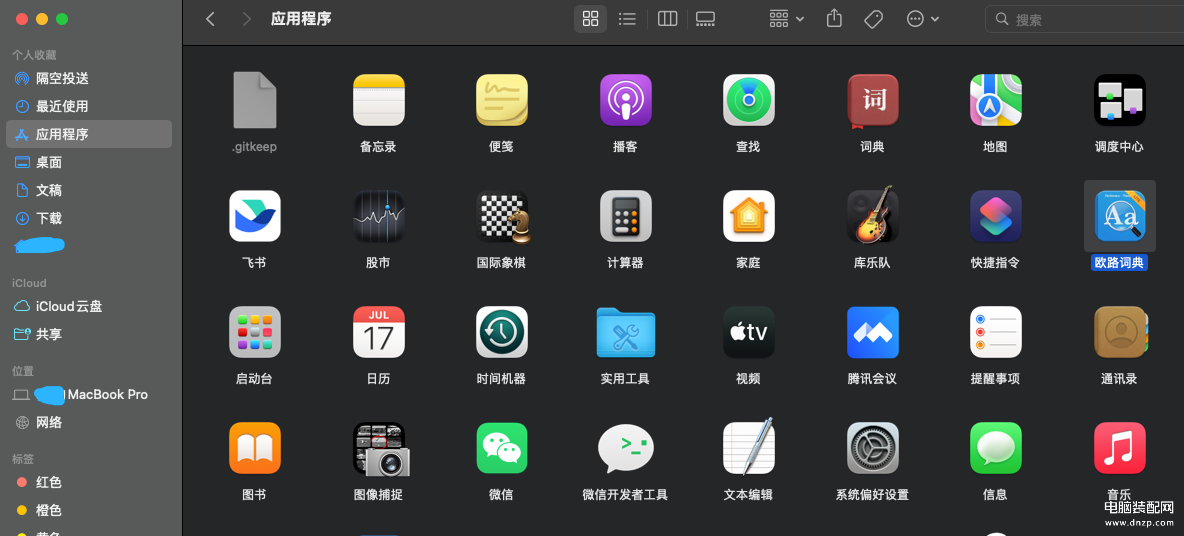Screen dimensions: 1184x536
Task: Open 桌面 Desktop in sidebar
Action: pyautogui.click(x=89, y=162)
